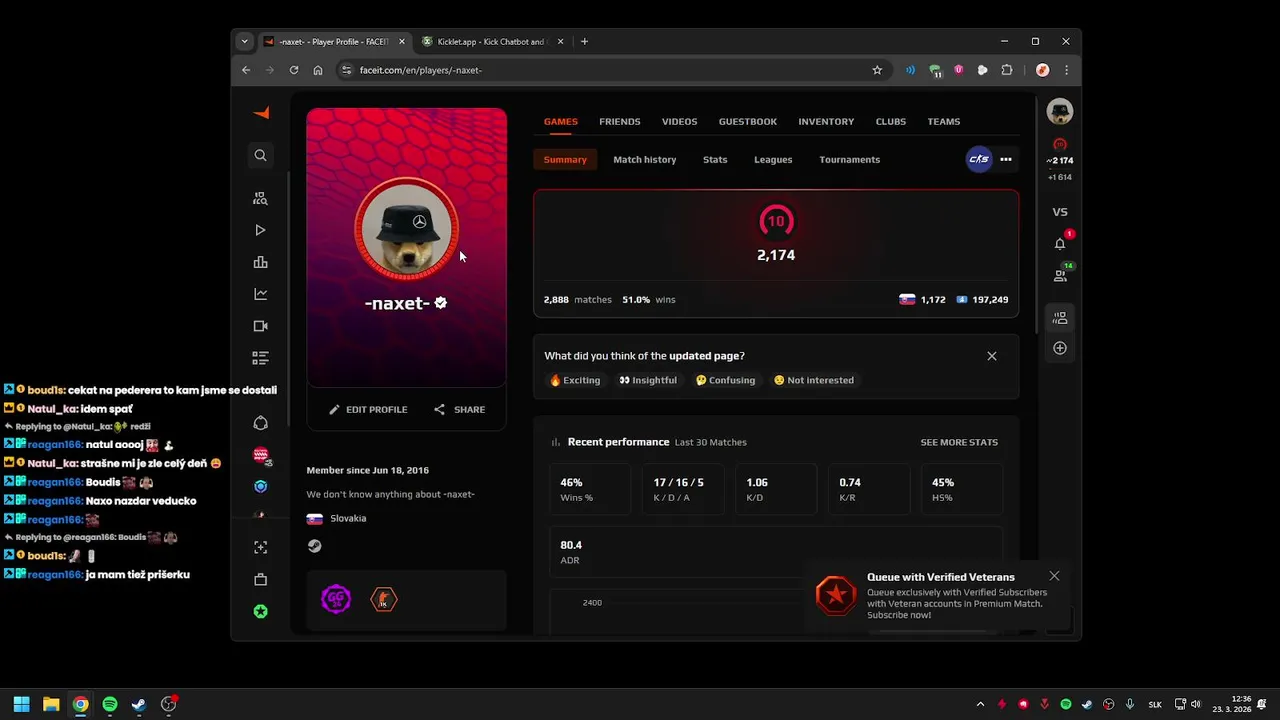Image resolution: width=1280 pixels, height=720 pixels.
Task: Open the briefcase shop icon in the sidebar
Action: 260,579
